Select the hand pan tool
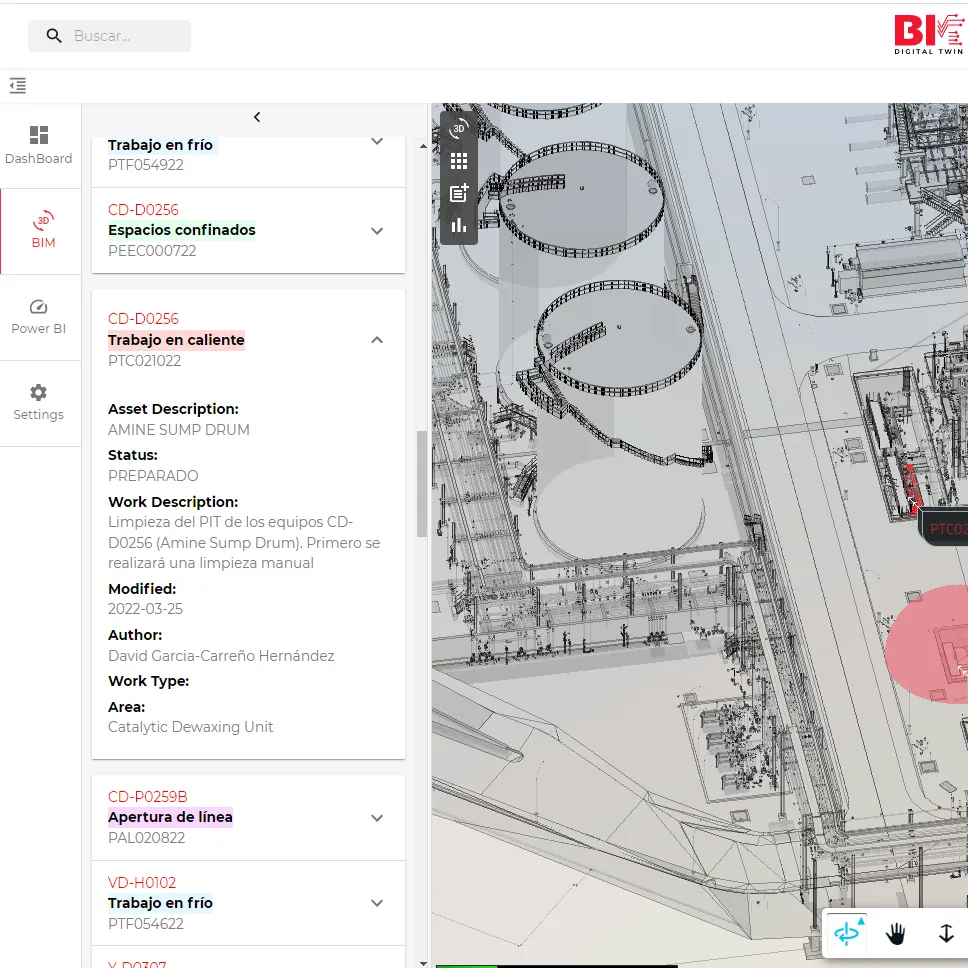This screenshot has width=968, height=968. (896, 933)
